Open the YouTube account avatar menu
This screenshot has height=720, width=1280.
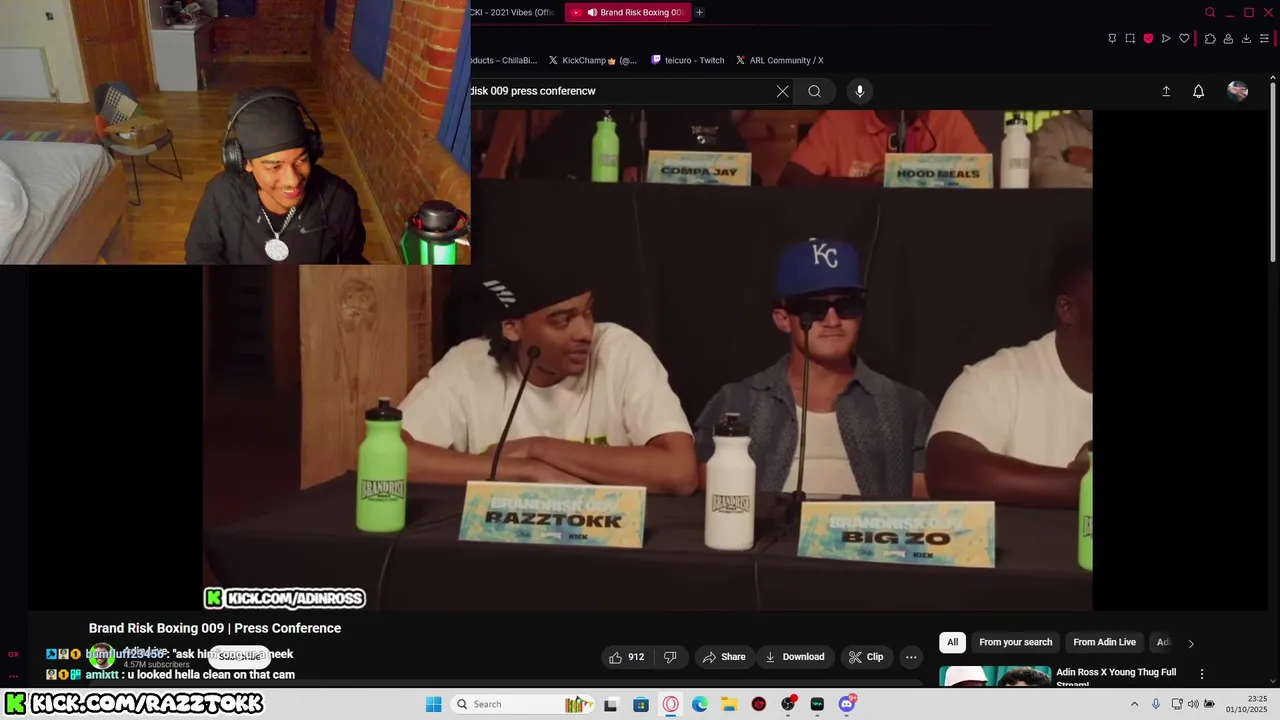pyautogui.click(x=1237, y=91)
